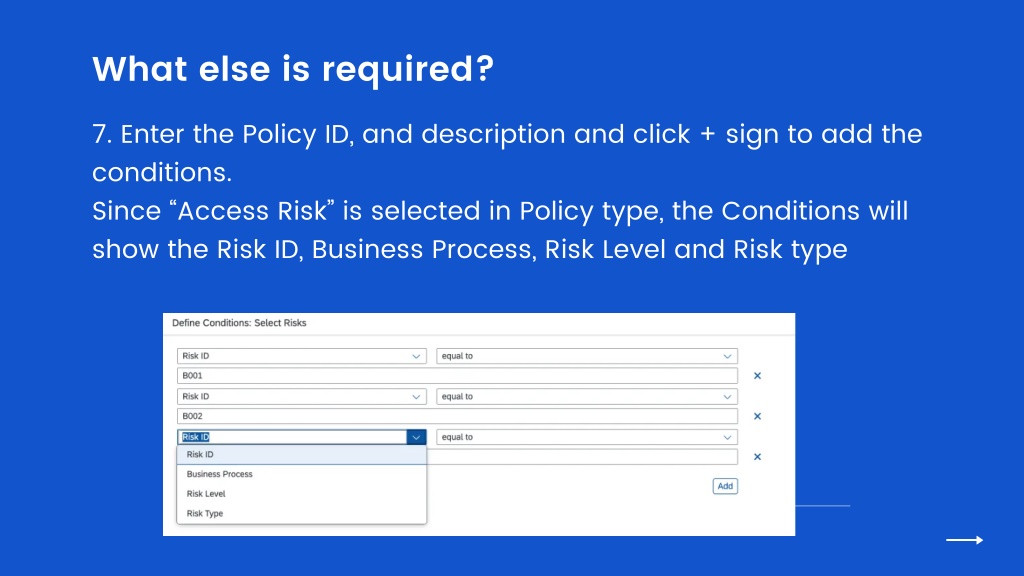This screenshot has width=1024, height=576.
Task: Open the second Risk ID dropdown chevron
Action: (x=416, y=396)
